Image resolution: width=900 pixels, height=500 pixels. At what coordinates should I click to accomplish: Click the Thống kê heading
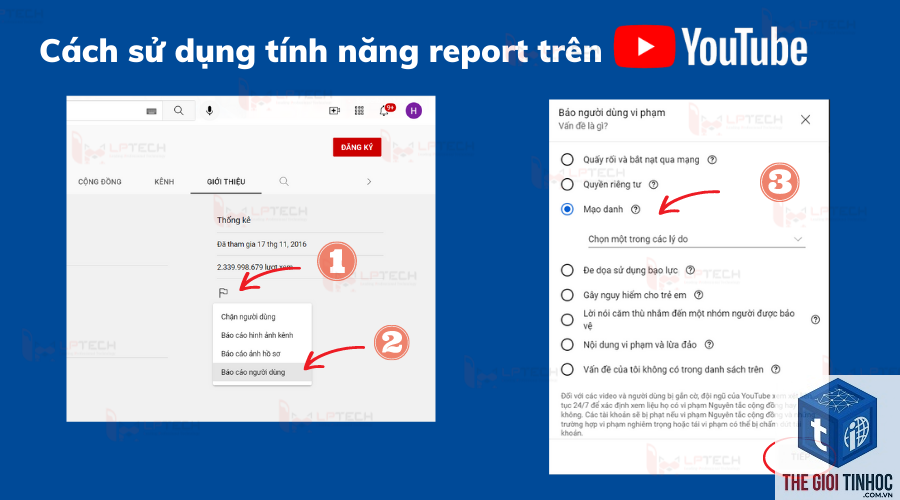pos(234,220)
